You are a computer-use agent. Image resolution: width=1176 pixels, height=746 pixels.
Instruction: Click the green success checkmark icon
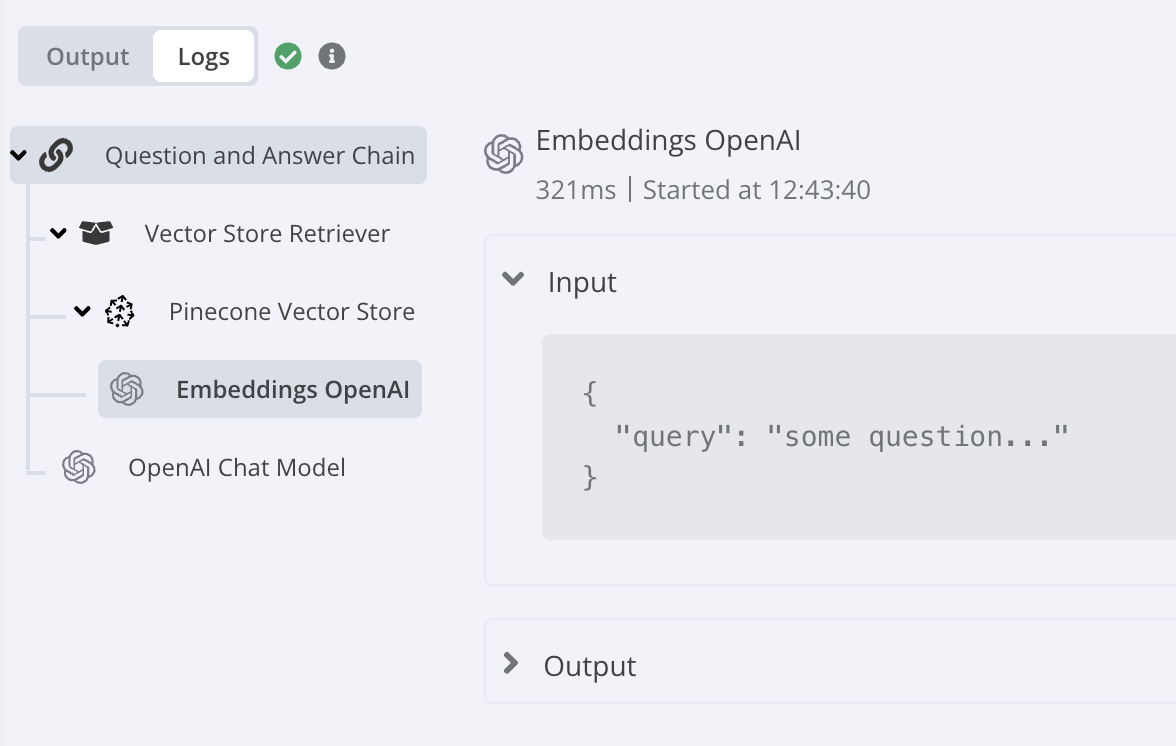click(x=288, y=56)
